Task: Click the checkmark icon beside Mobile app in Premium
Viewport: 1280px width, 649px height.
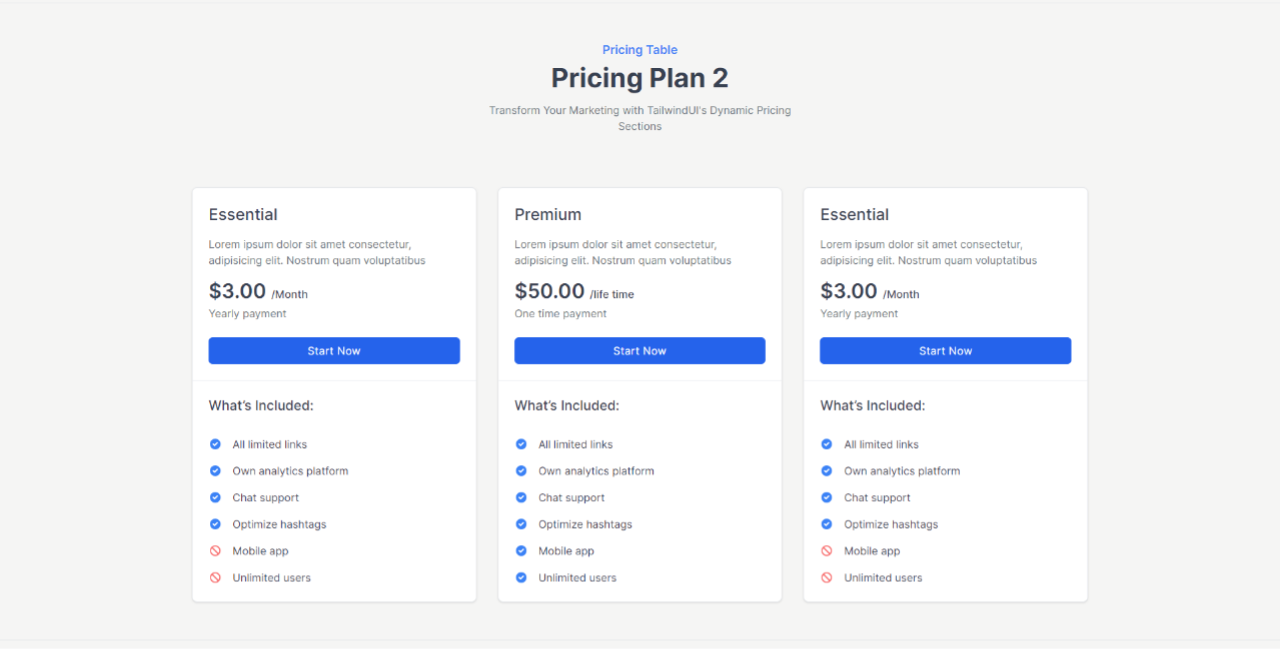Action: point(521,551)
